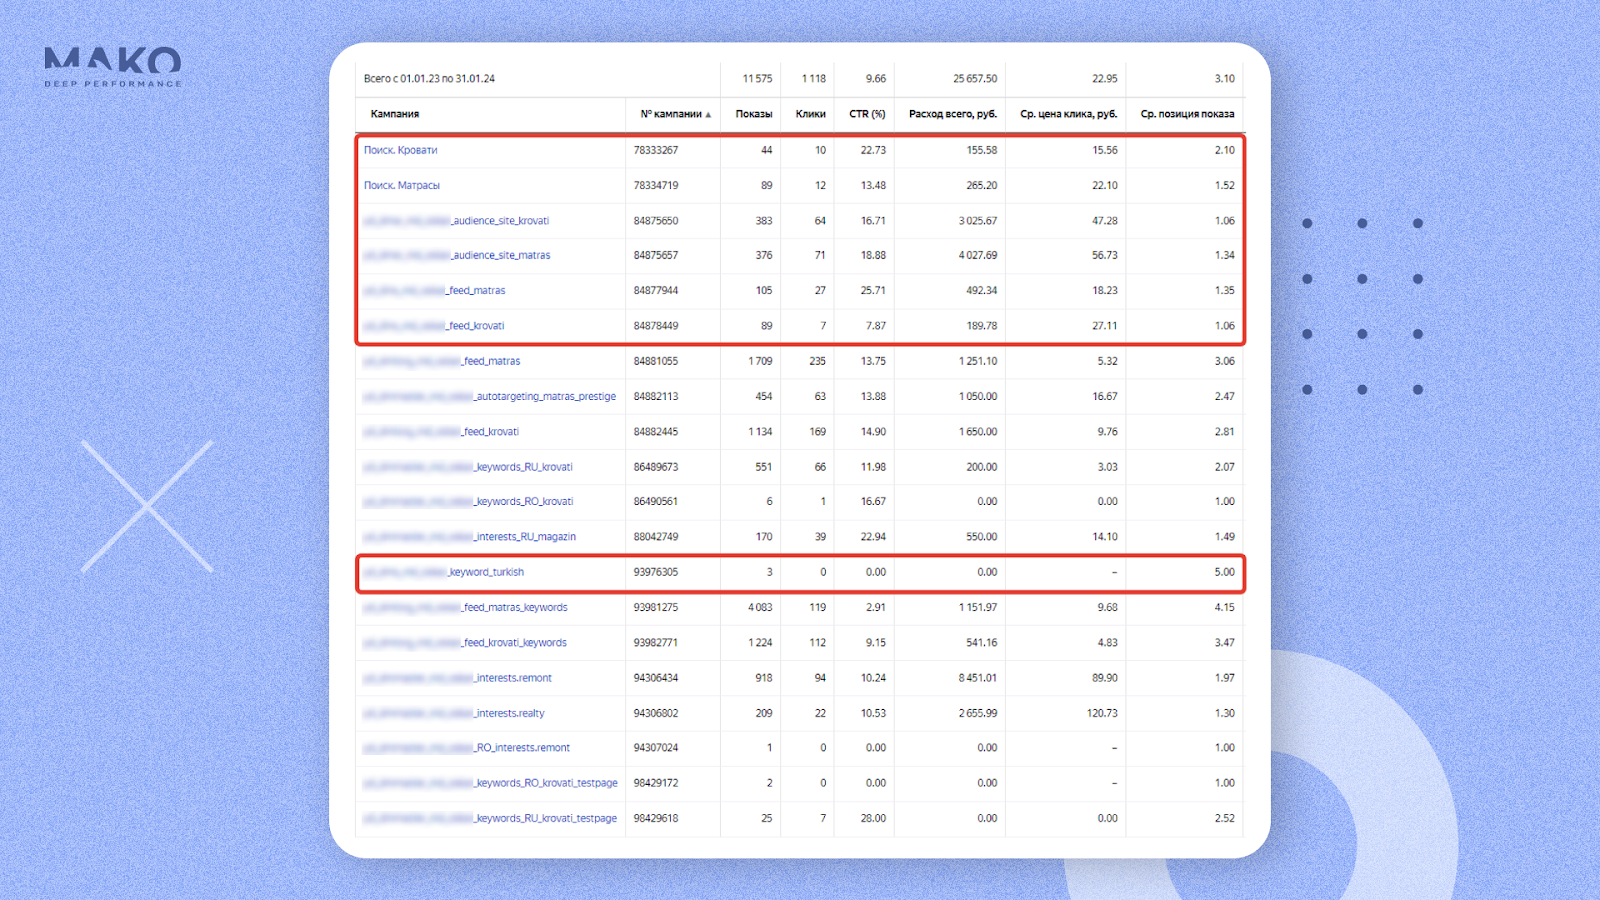Open the _audience_site_krovati campaign link
Image resolution: width=1600 pixels, height=900 pixels.
457,221
